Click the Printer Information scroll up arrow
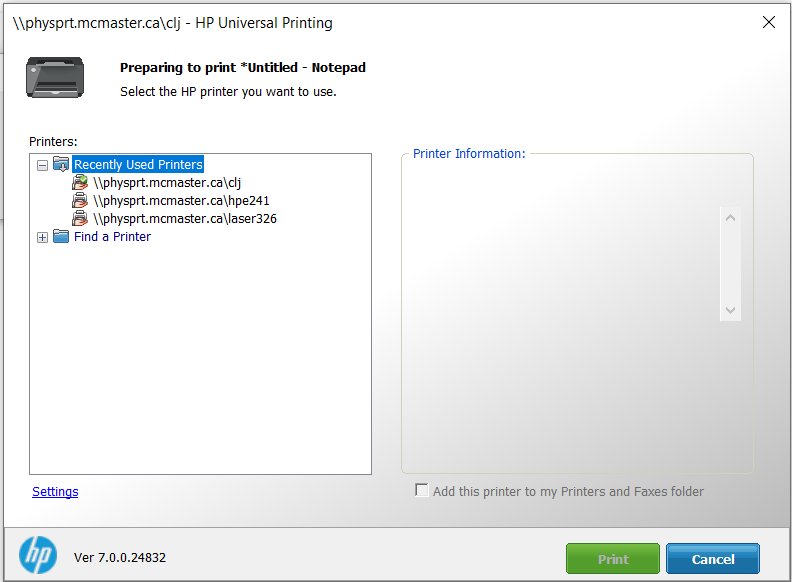The image size is (792, 582). click(x=730, y=218)
